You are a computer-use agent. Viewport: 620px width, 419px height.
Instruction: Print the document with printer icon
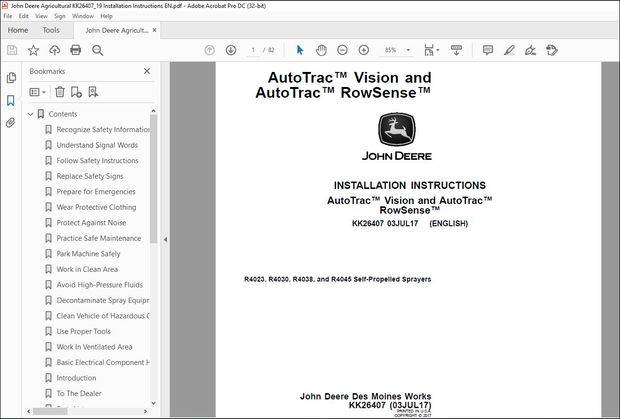coord(76,50)
